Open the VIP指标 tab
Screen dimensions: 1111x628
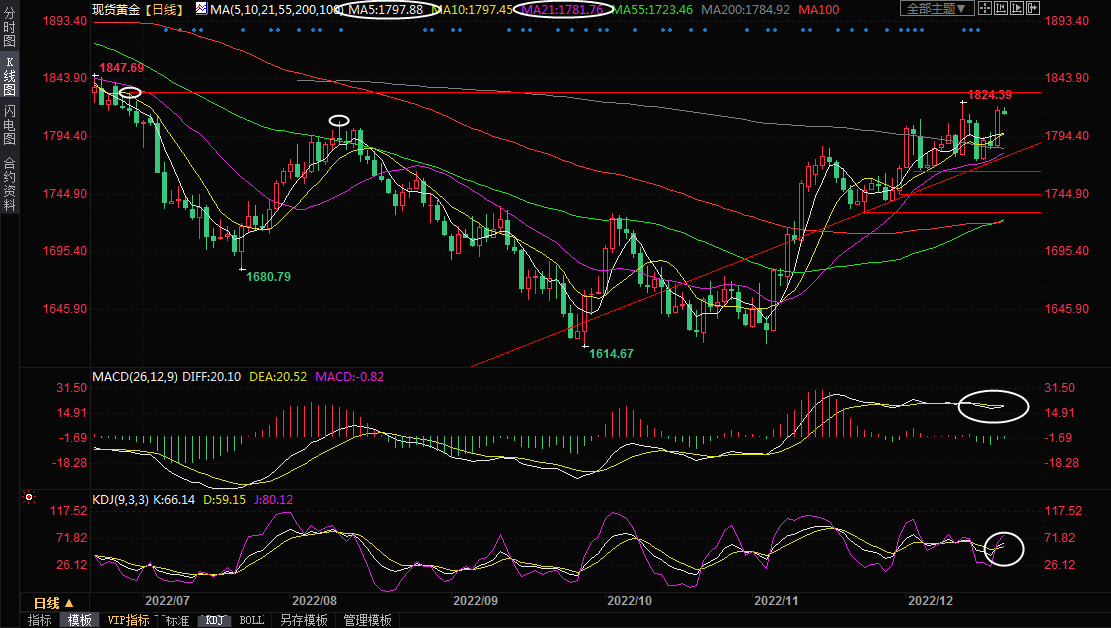128,620
